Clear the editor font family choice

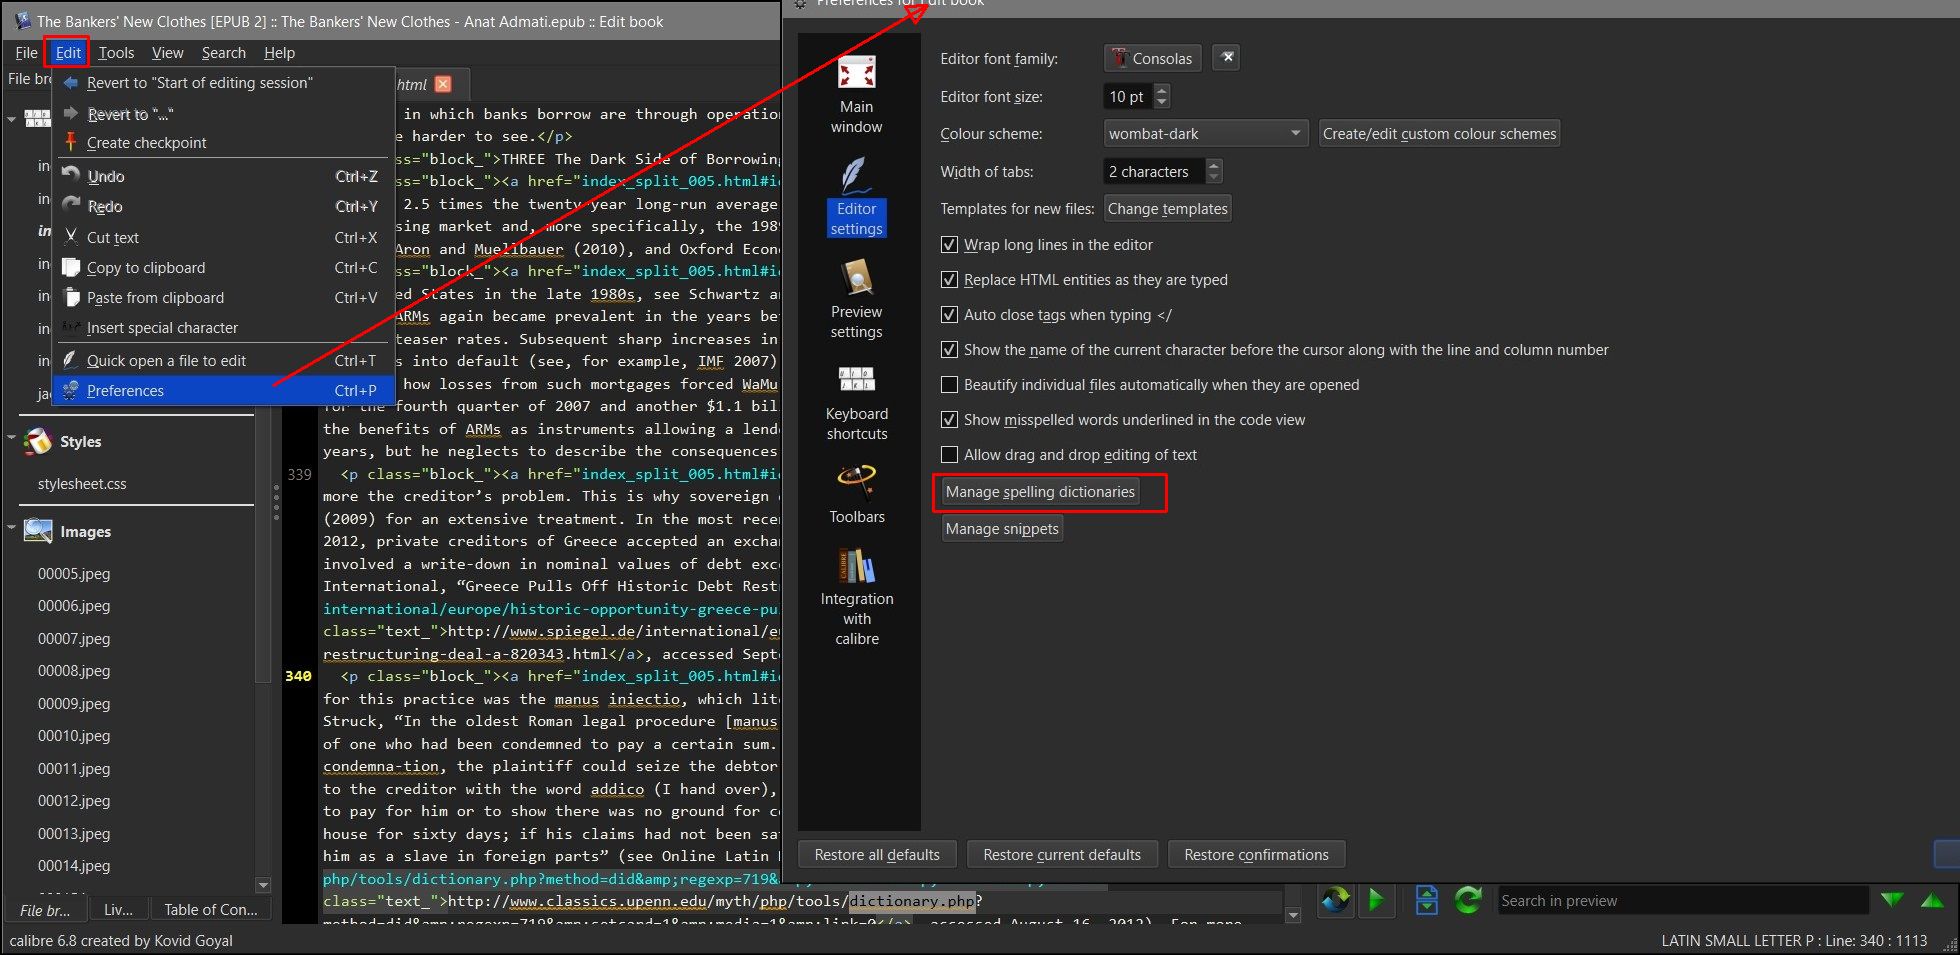pyautogui.click(x=1227, y=58)
